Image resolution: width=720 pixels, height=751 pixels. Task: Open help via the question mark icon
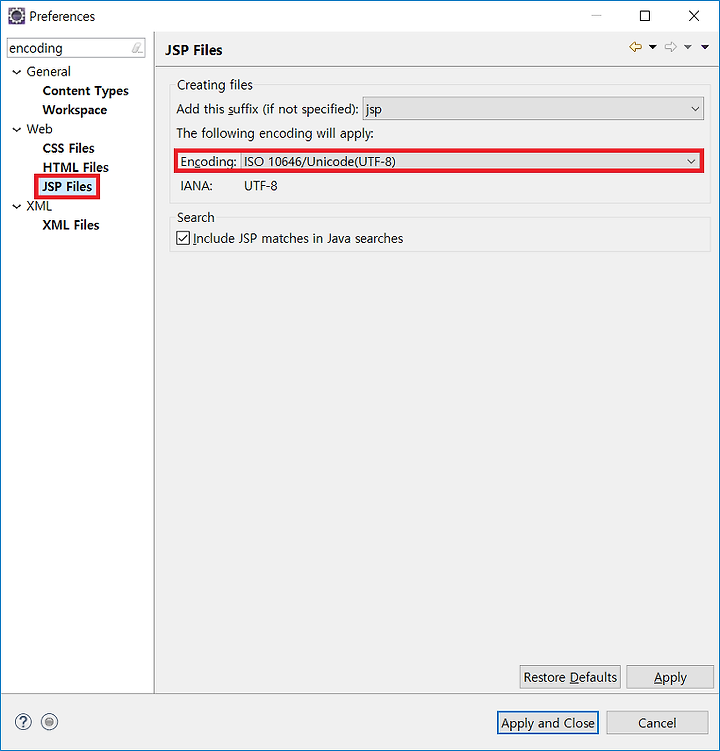(x=23, y=721)
